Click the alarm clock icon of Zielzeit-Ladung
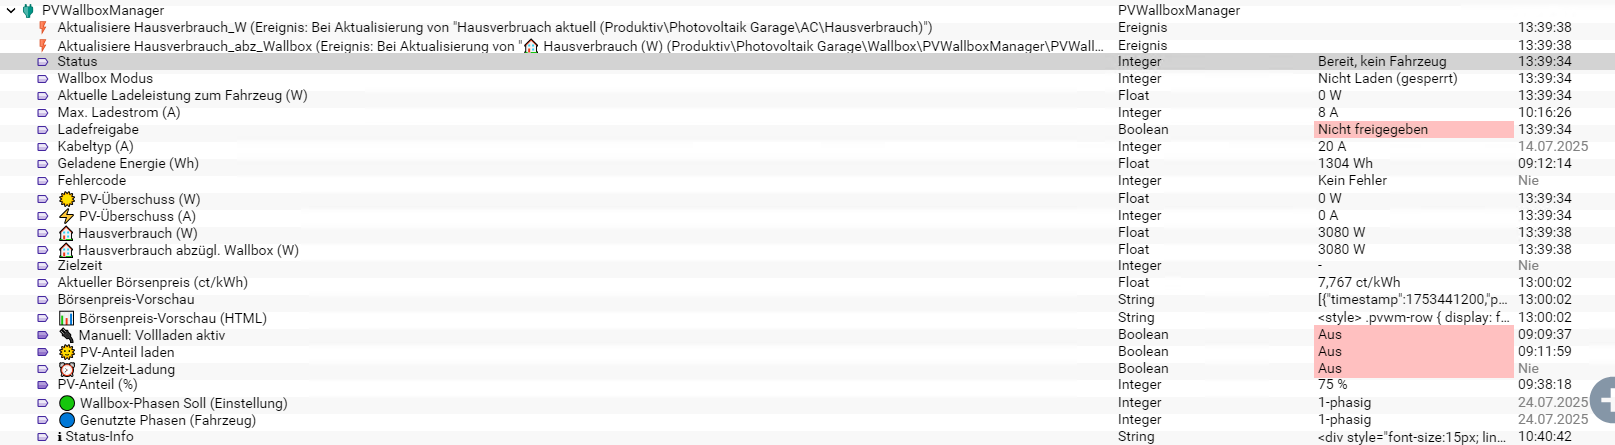 pos(67,369)
